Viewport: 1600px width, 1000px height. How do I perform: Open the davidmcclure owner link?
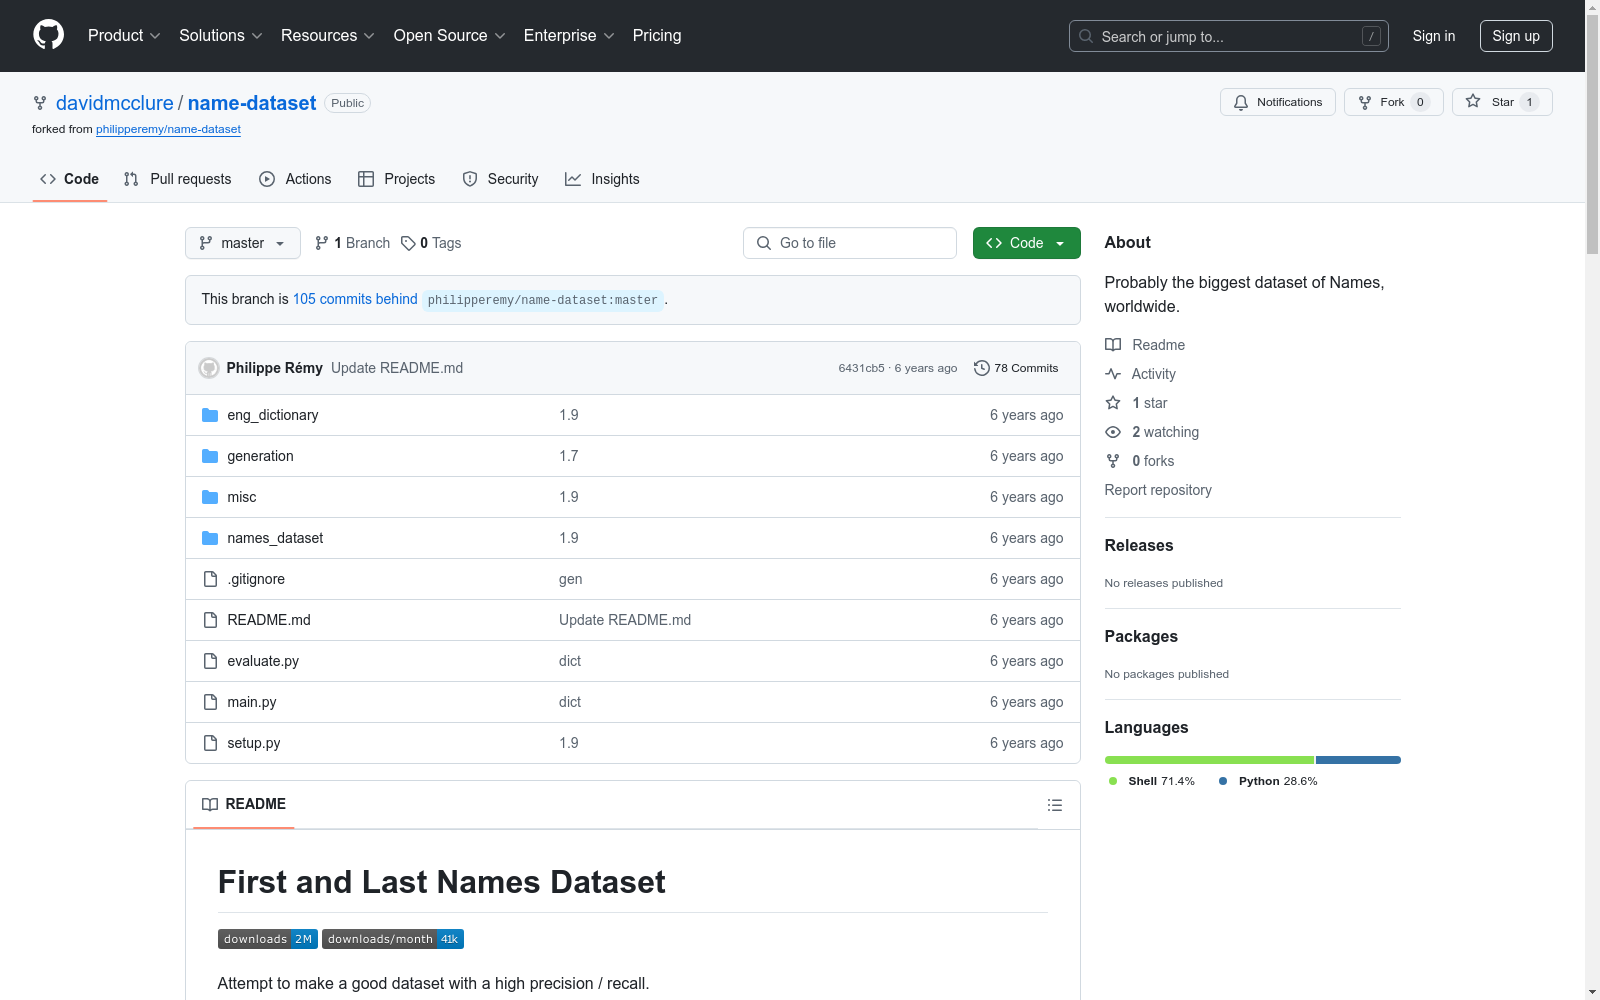click(115, 103)
